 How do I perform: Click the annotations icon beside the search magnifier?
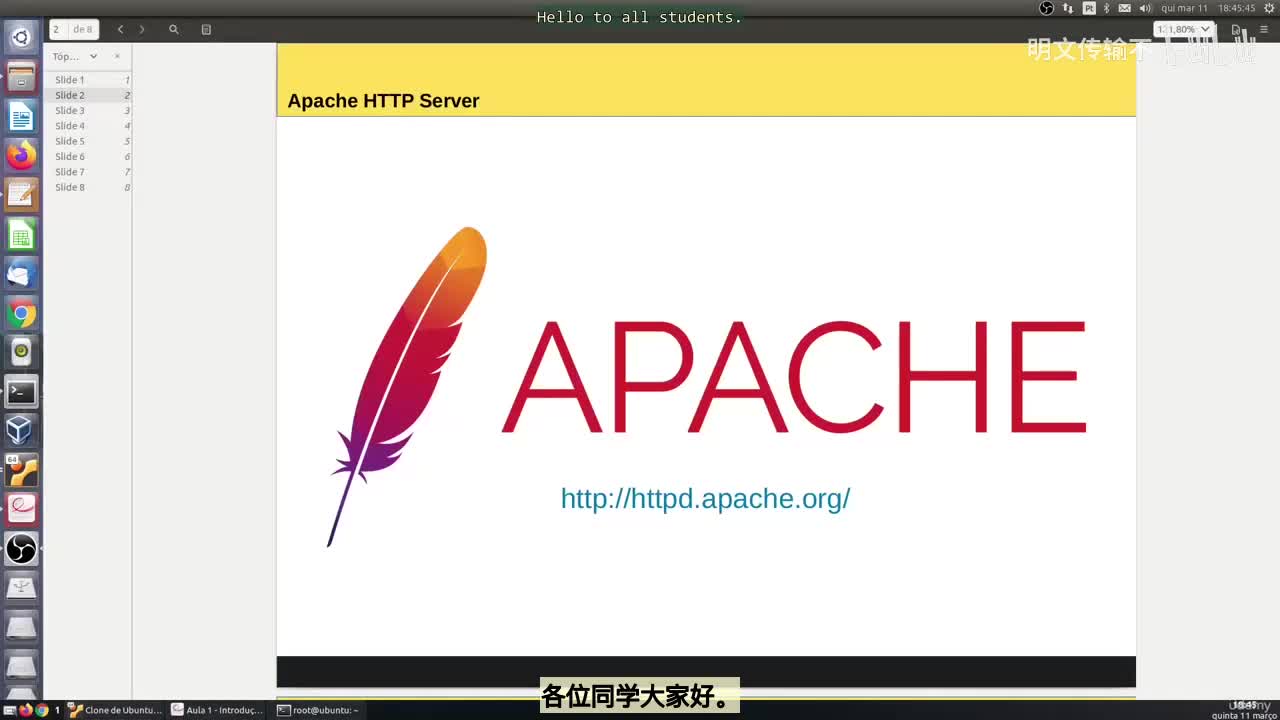pyautogui.click(x=206, y=30)
